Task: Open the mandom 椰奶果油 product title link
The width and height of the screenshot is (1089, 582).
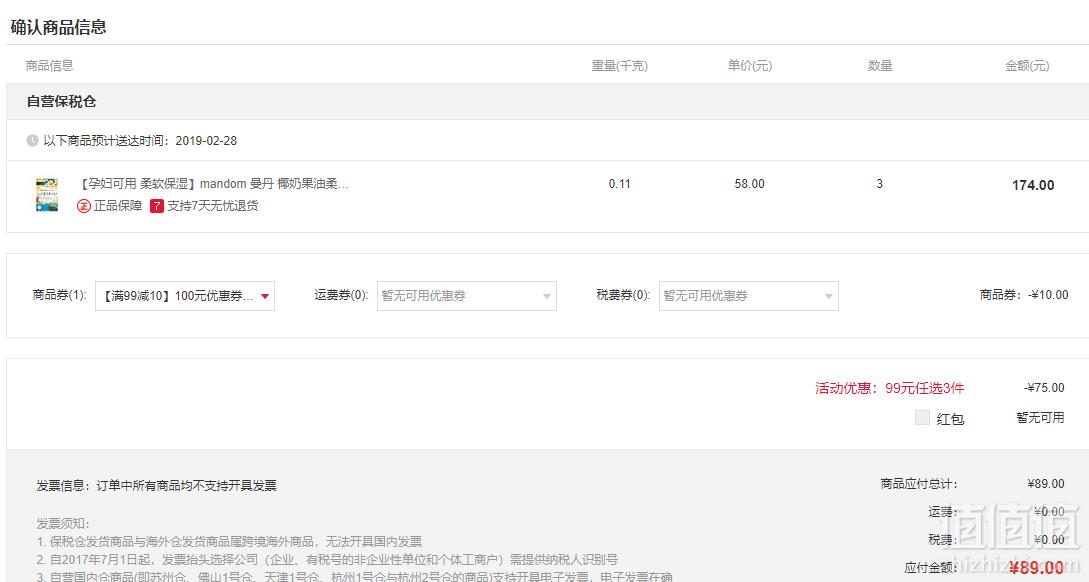Action: click(213, 183)
